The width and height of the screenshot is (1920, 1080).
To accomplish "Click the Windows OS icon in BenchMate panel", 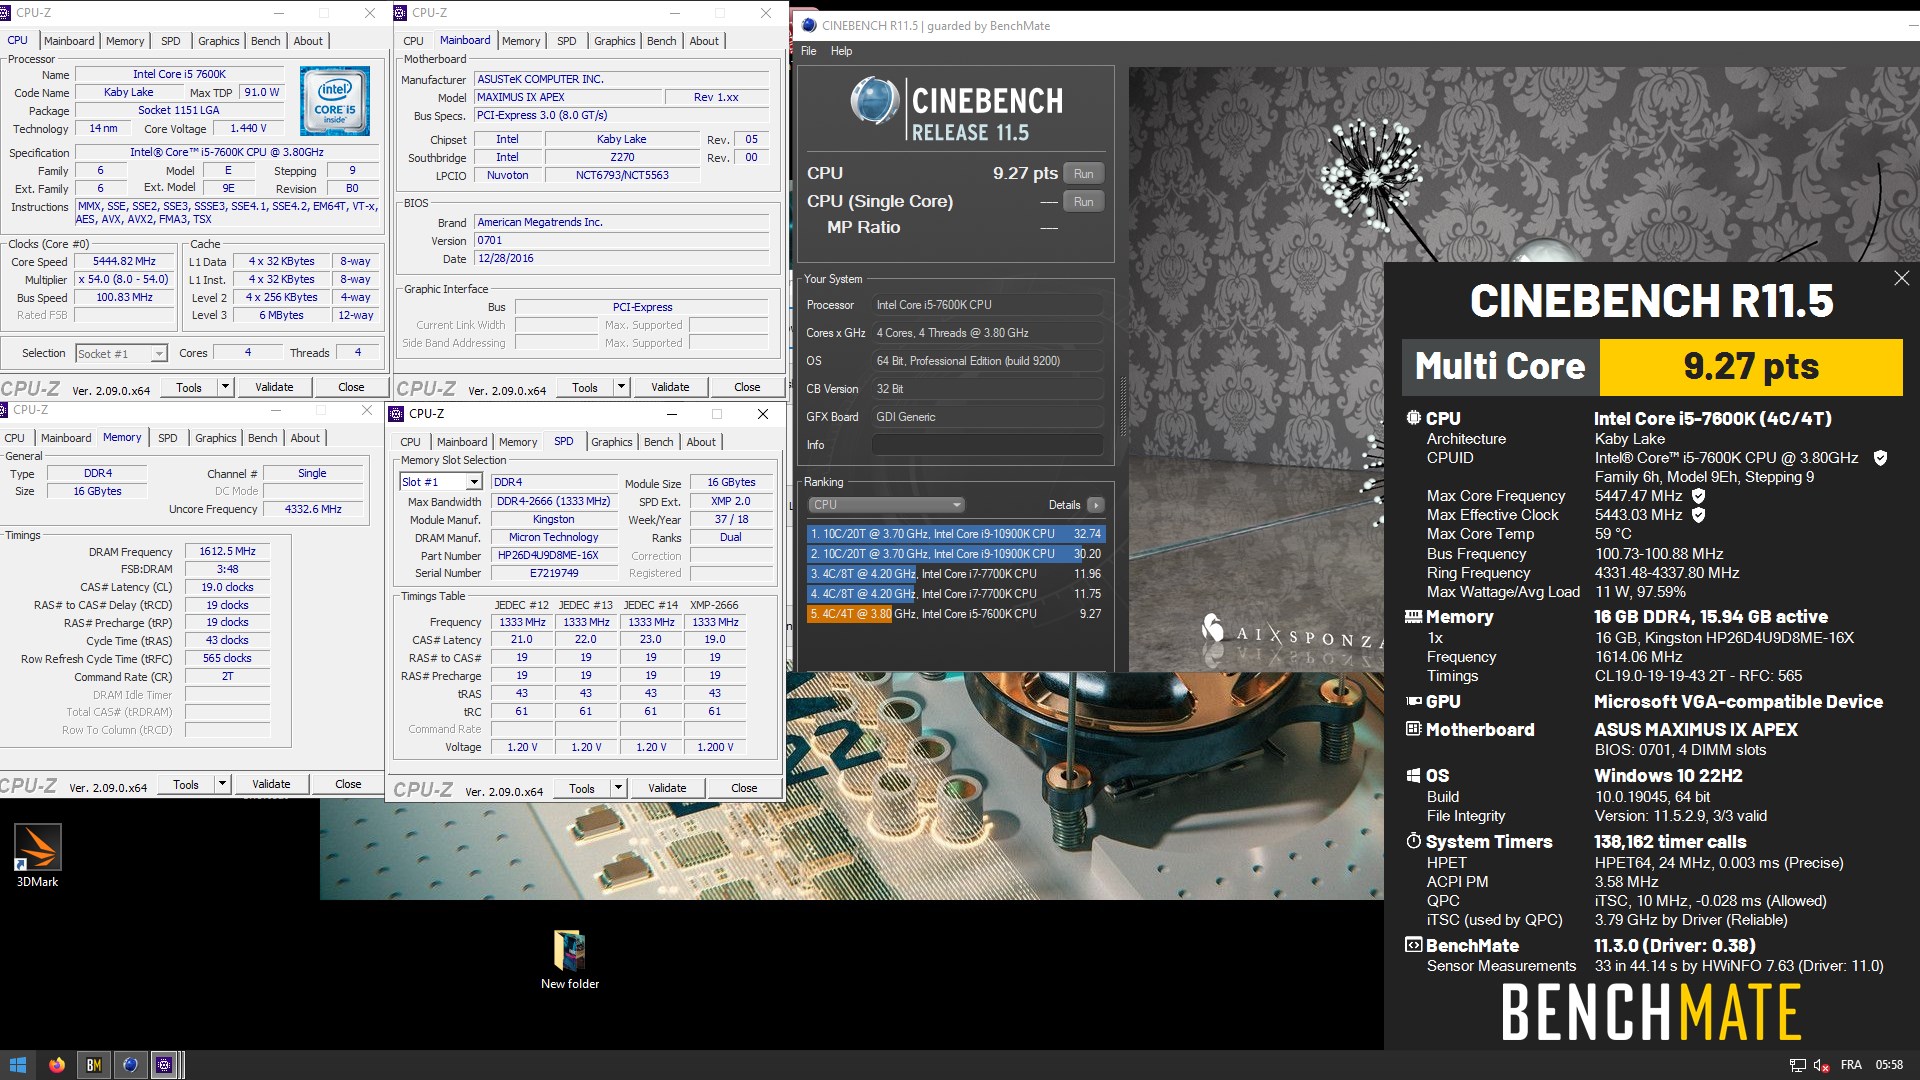I will 1413,776.
